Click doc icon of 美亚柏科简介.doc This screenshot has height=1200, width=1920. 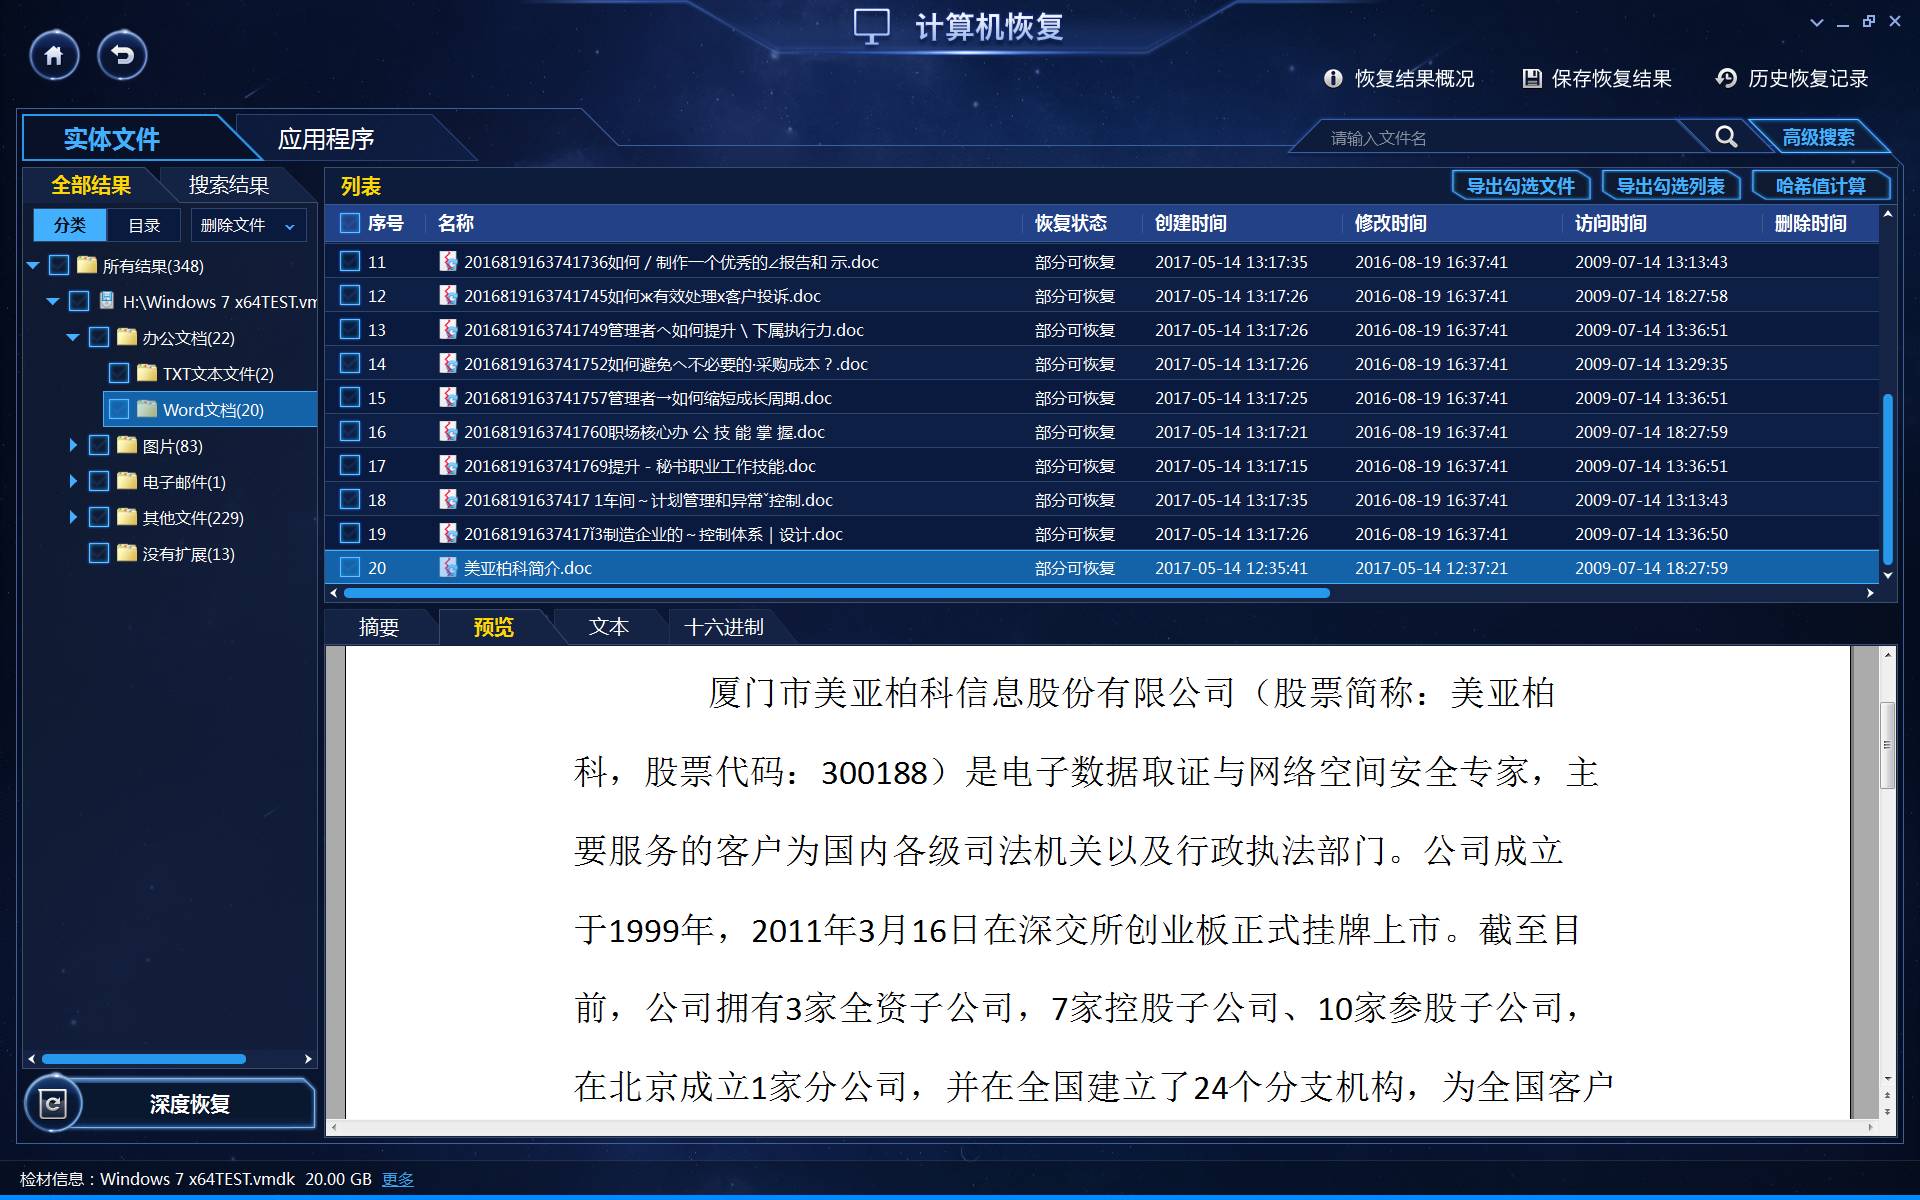448,567
